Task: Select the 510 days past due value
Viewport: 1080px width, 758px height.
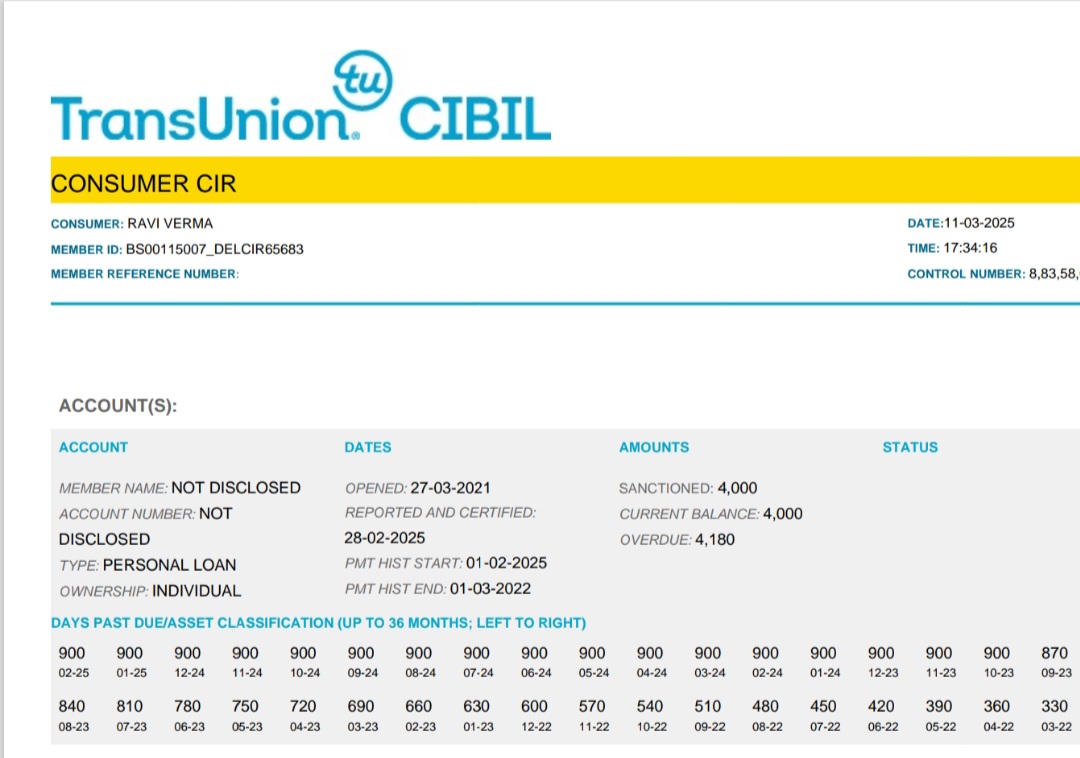Action: pos(708,706)
